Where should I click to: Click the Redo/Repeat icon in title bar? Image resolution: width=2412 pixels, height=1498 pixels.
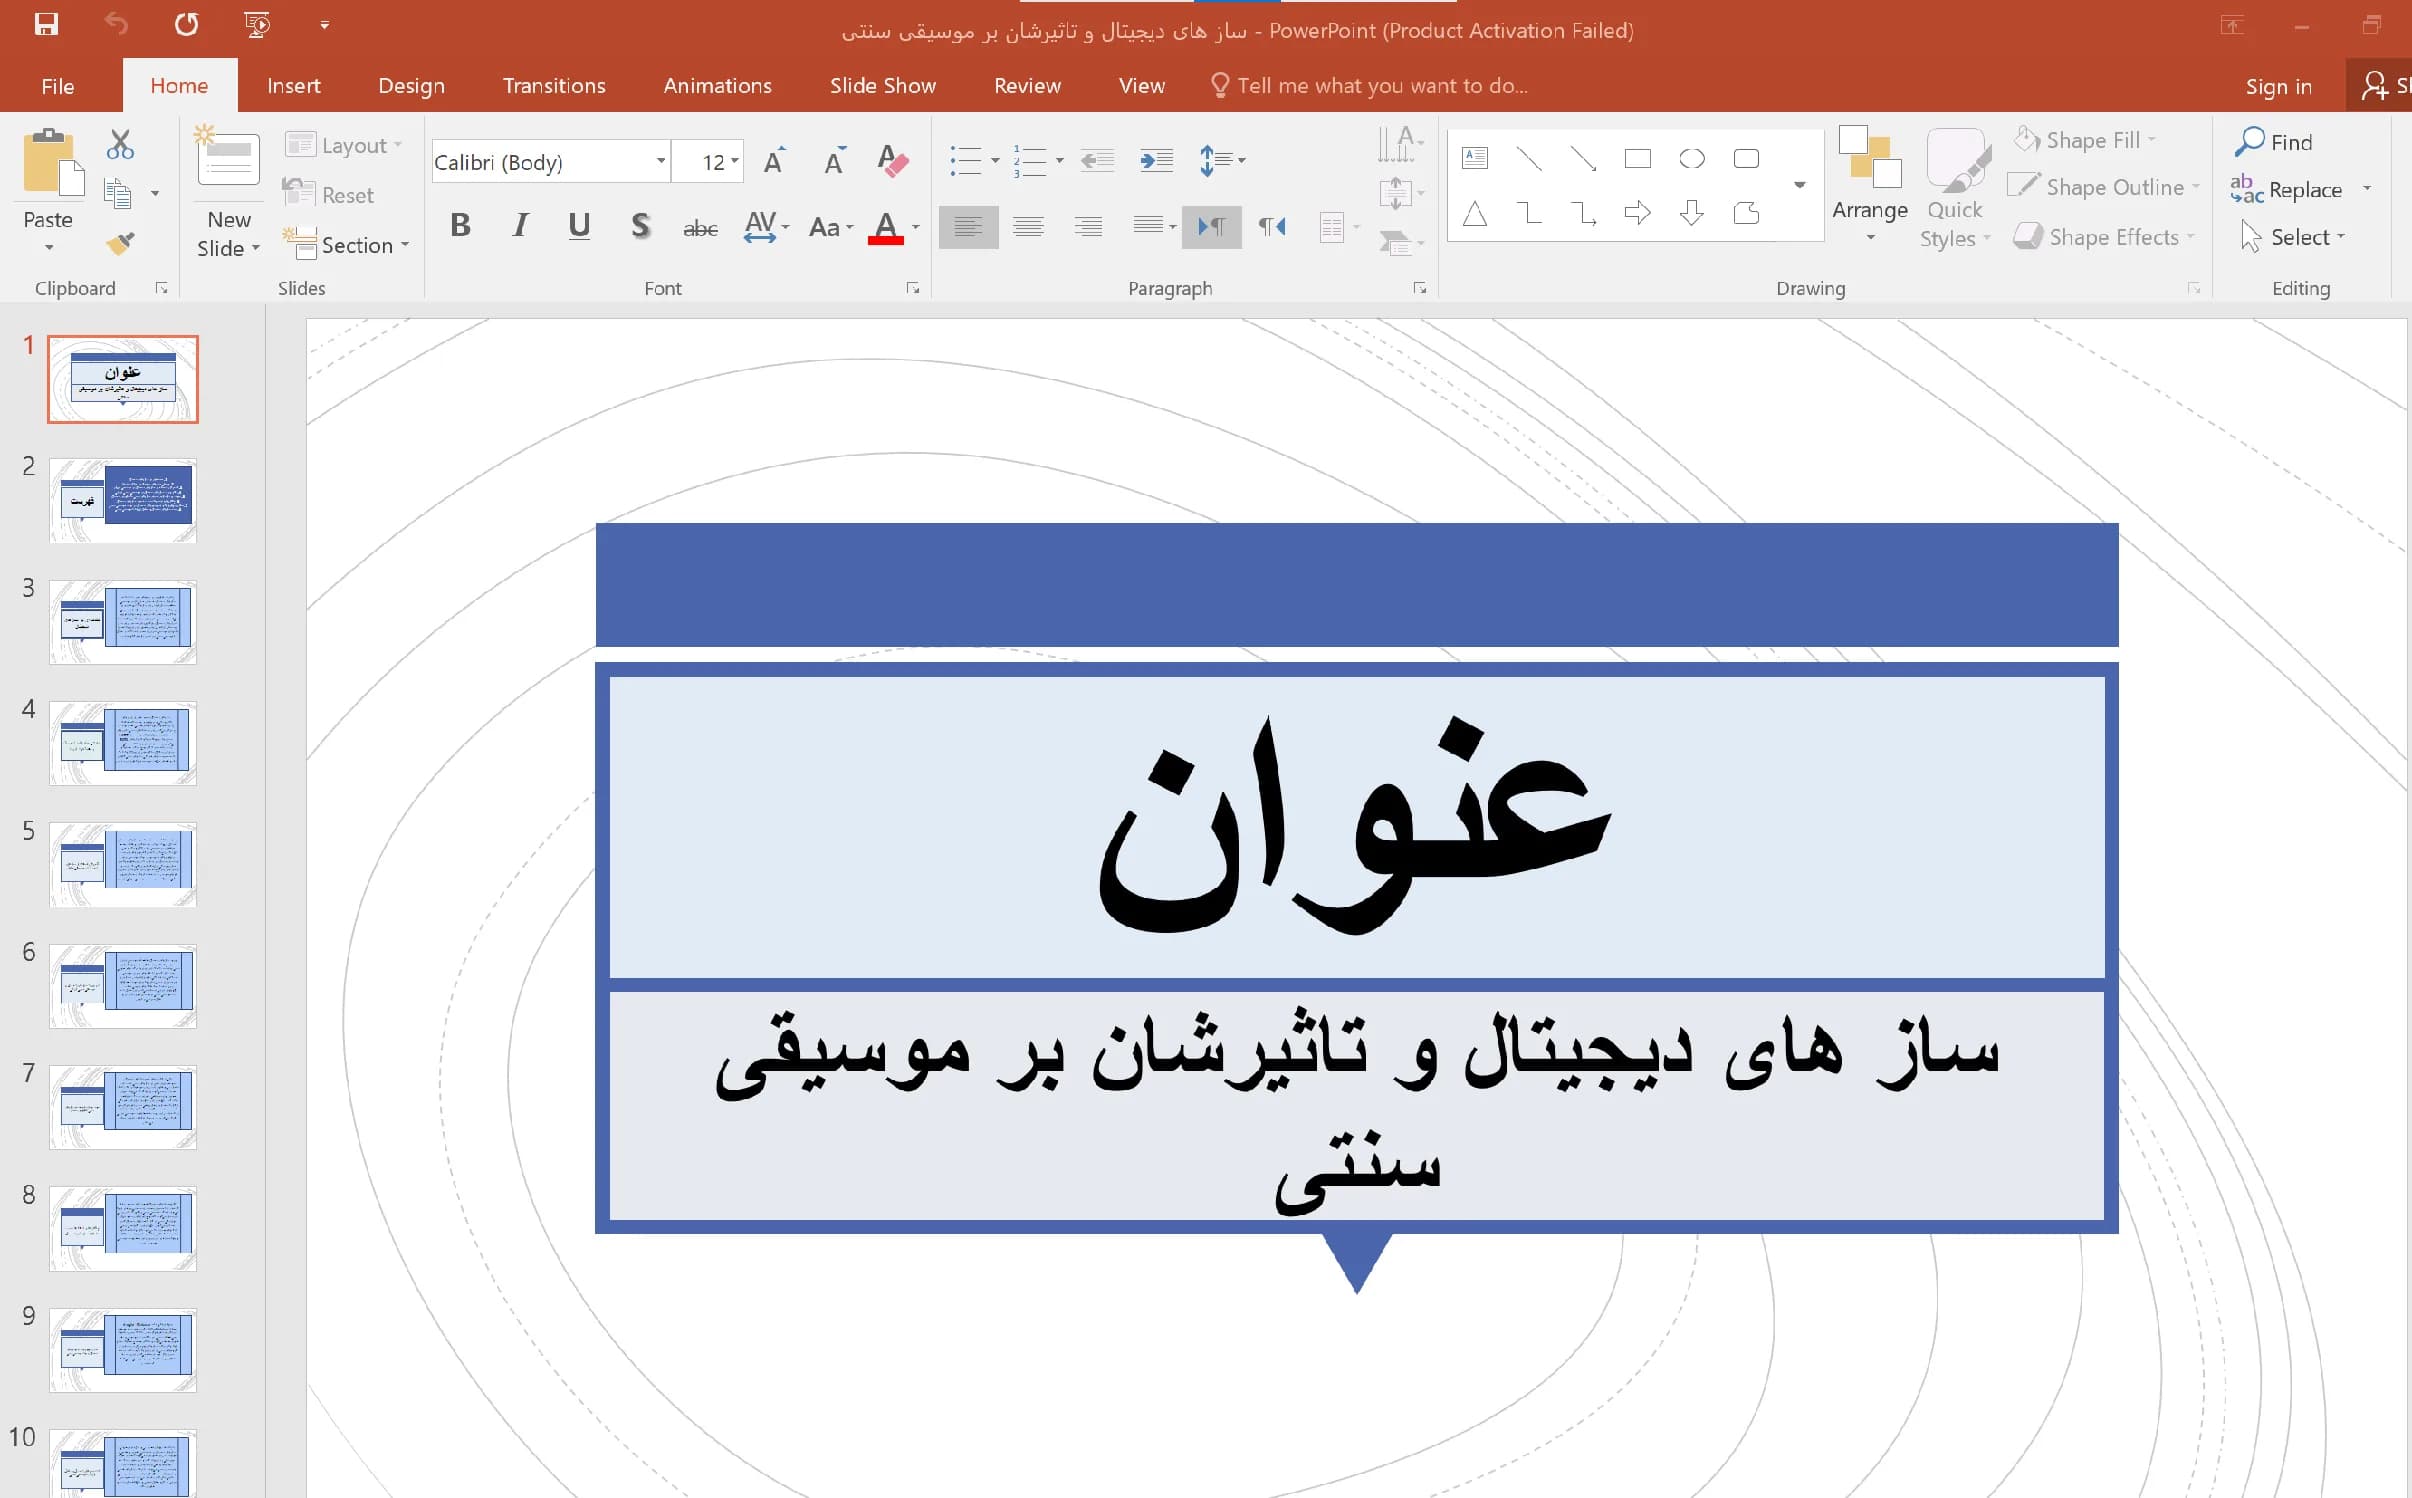tap(186, 24)
